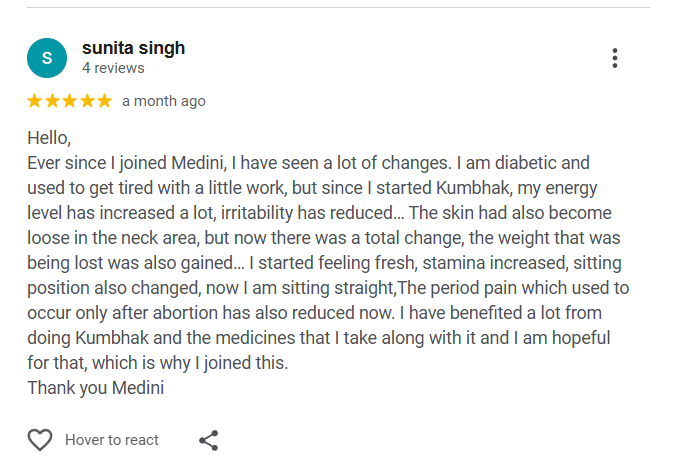700x475 pixels.
Task: Click the "a month ago" timestamp
Action: coord(164,101)
